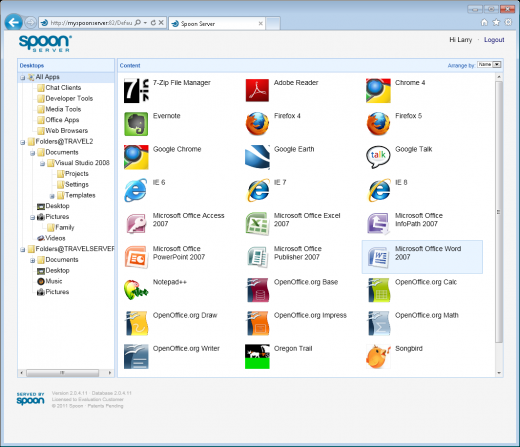
Task: Launch OpenOffice.org Draw icon
Action: click(136, 323)
